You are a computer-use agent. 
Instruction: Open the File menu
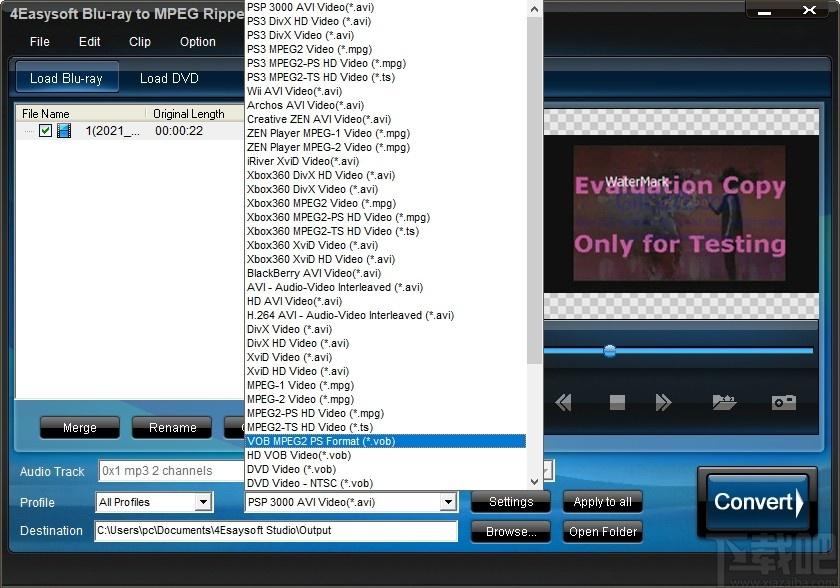40,42
